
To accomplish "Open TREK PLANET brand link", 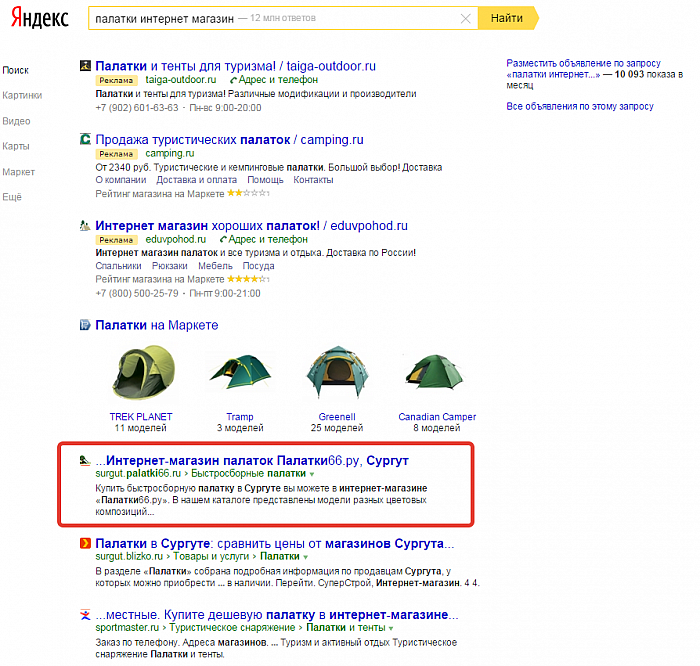I will (x=141, y=417).
